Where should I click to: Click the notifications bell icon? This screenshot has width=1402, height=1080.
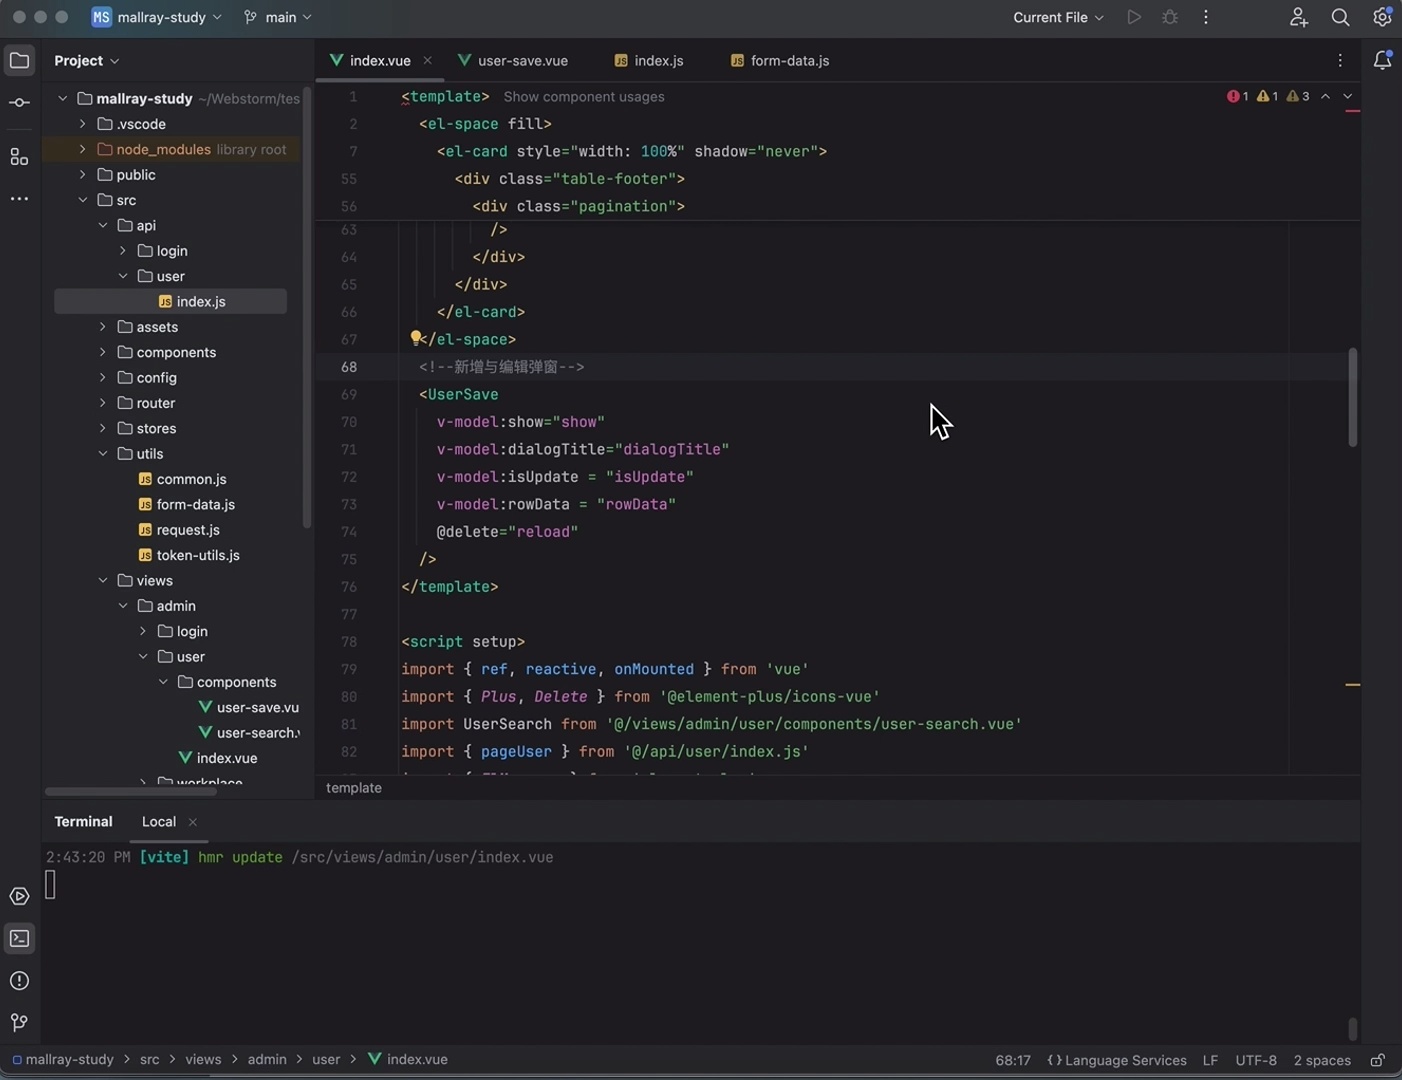point(1383,60)
